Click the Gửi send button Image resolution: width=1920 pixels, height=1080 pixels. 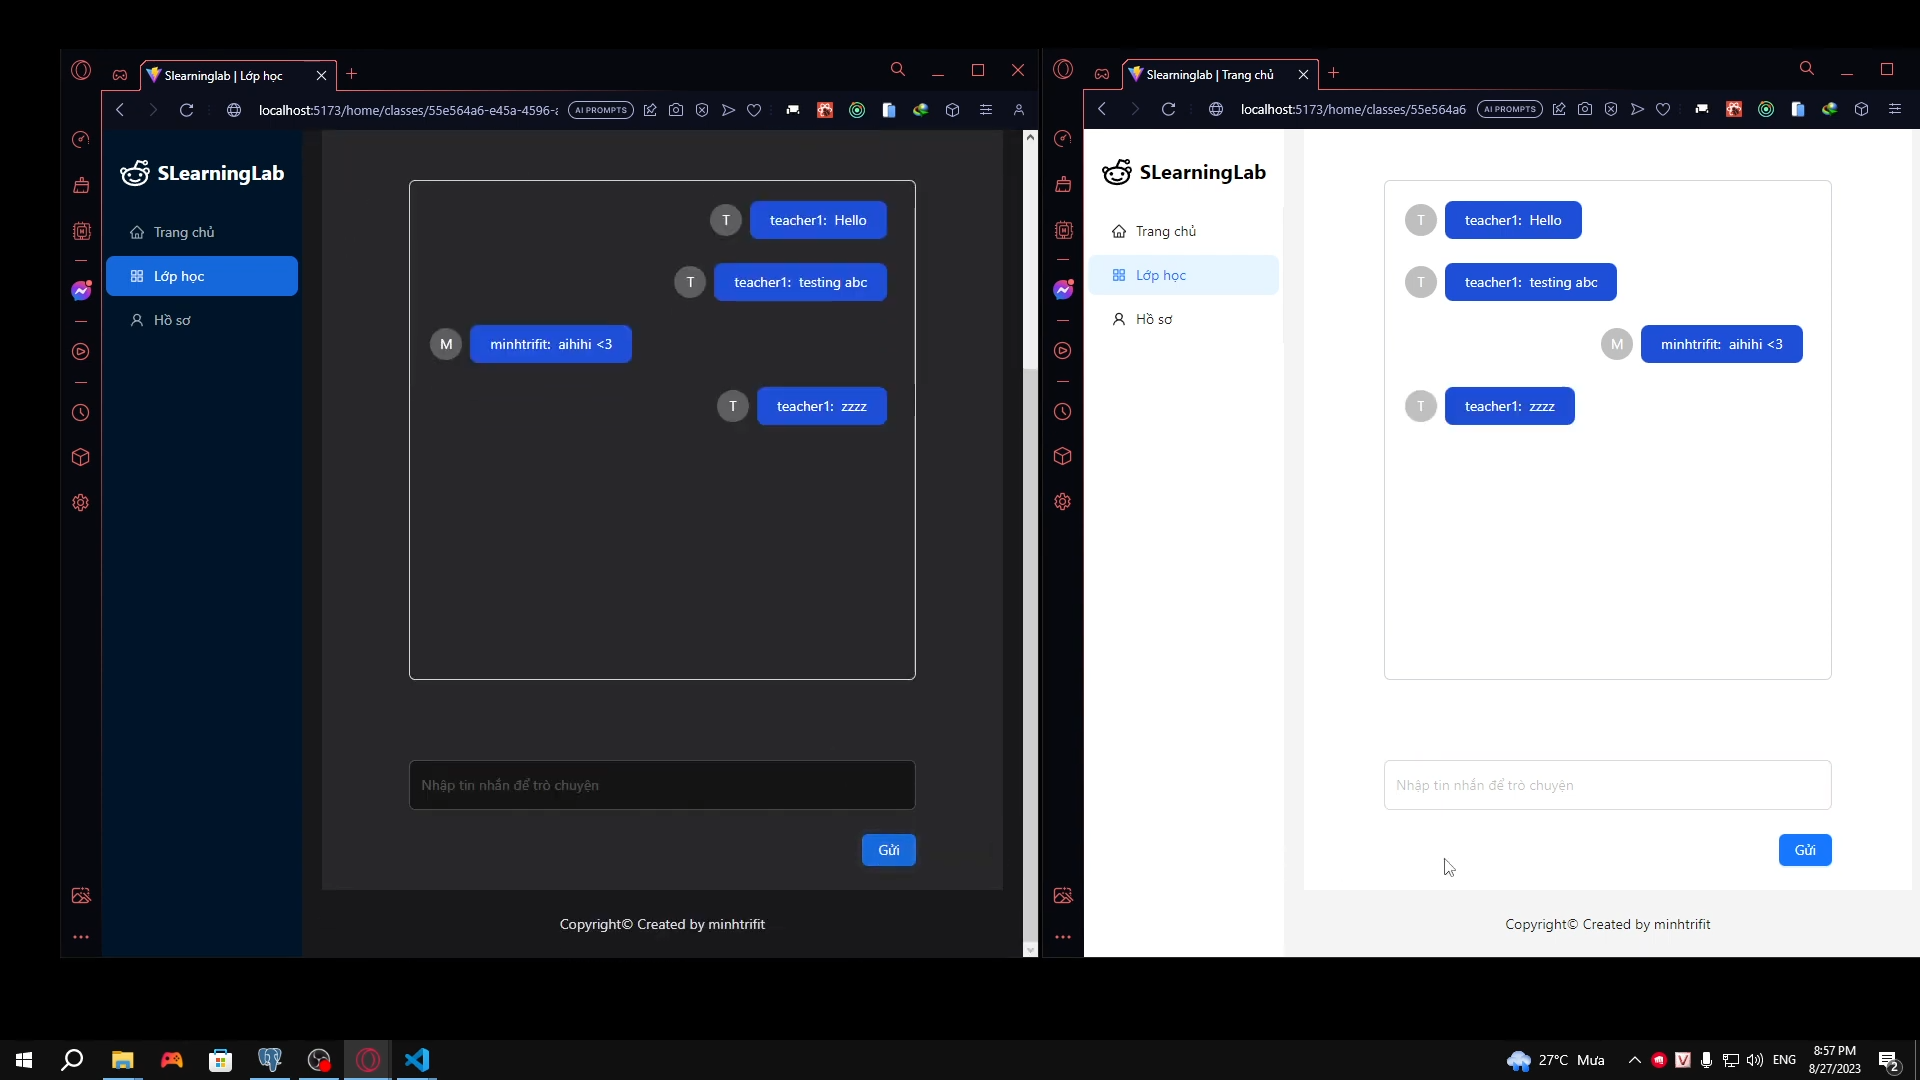click(888, 850)
